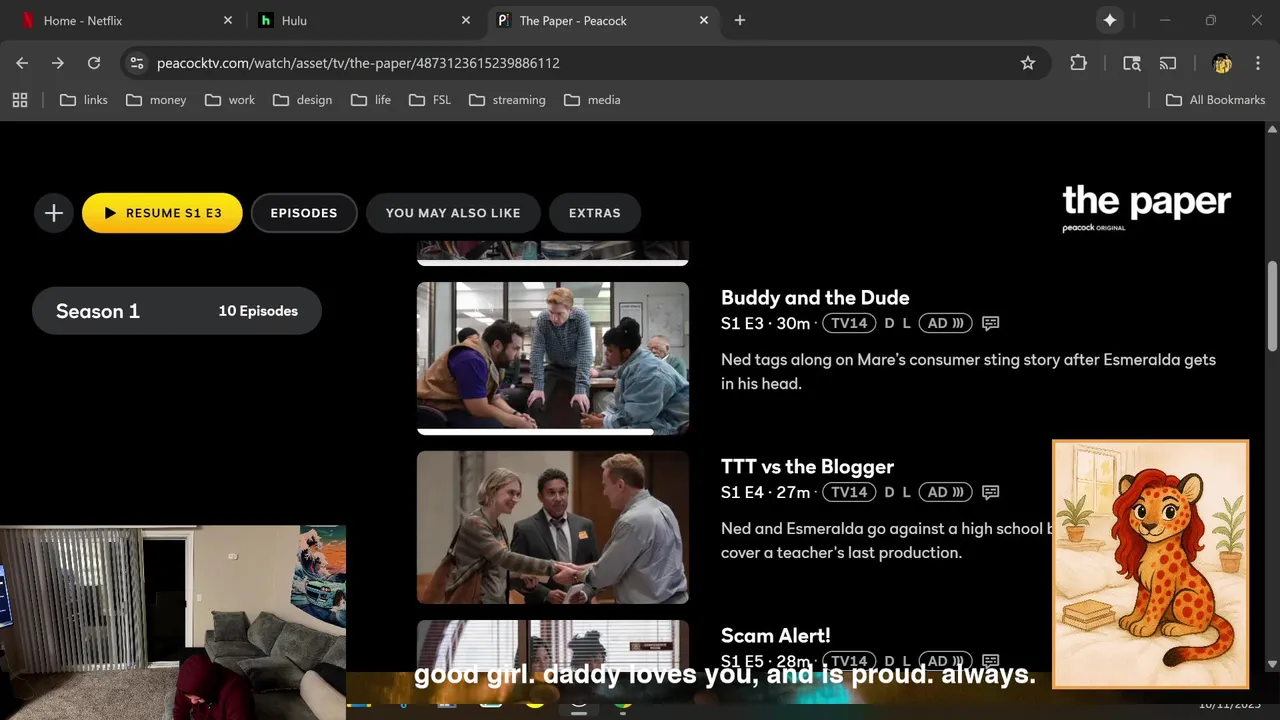Click the TV14 rating badge for TTT vs the Blogger

(x=849, y=492)
